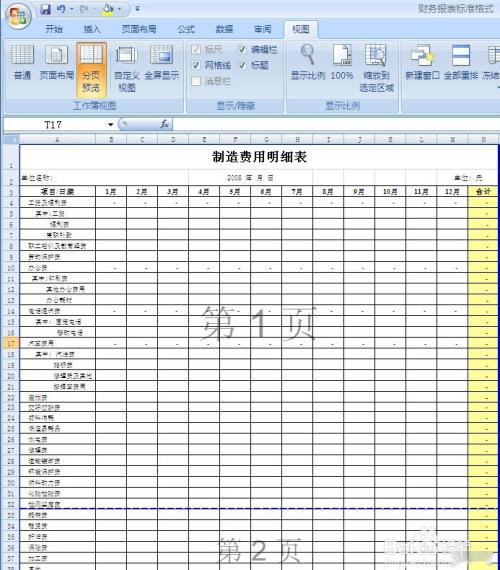The width and height of the screenshot is (500, 570).
Task: Open the 显示比例 zoom dialog
Action: coord(308,63)
